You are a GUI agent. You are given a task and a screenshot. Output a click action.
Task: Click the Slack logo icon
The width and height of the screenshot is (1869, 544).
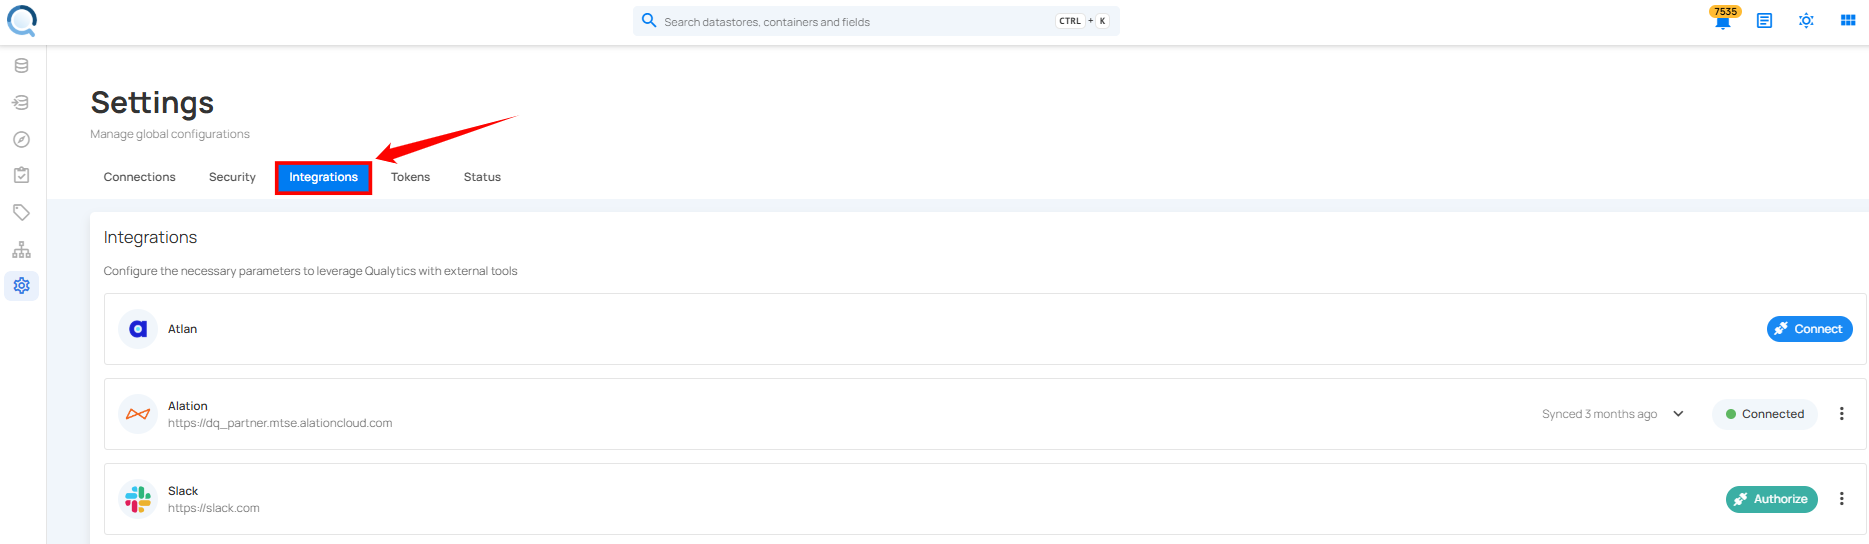tap(138, 499)
